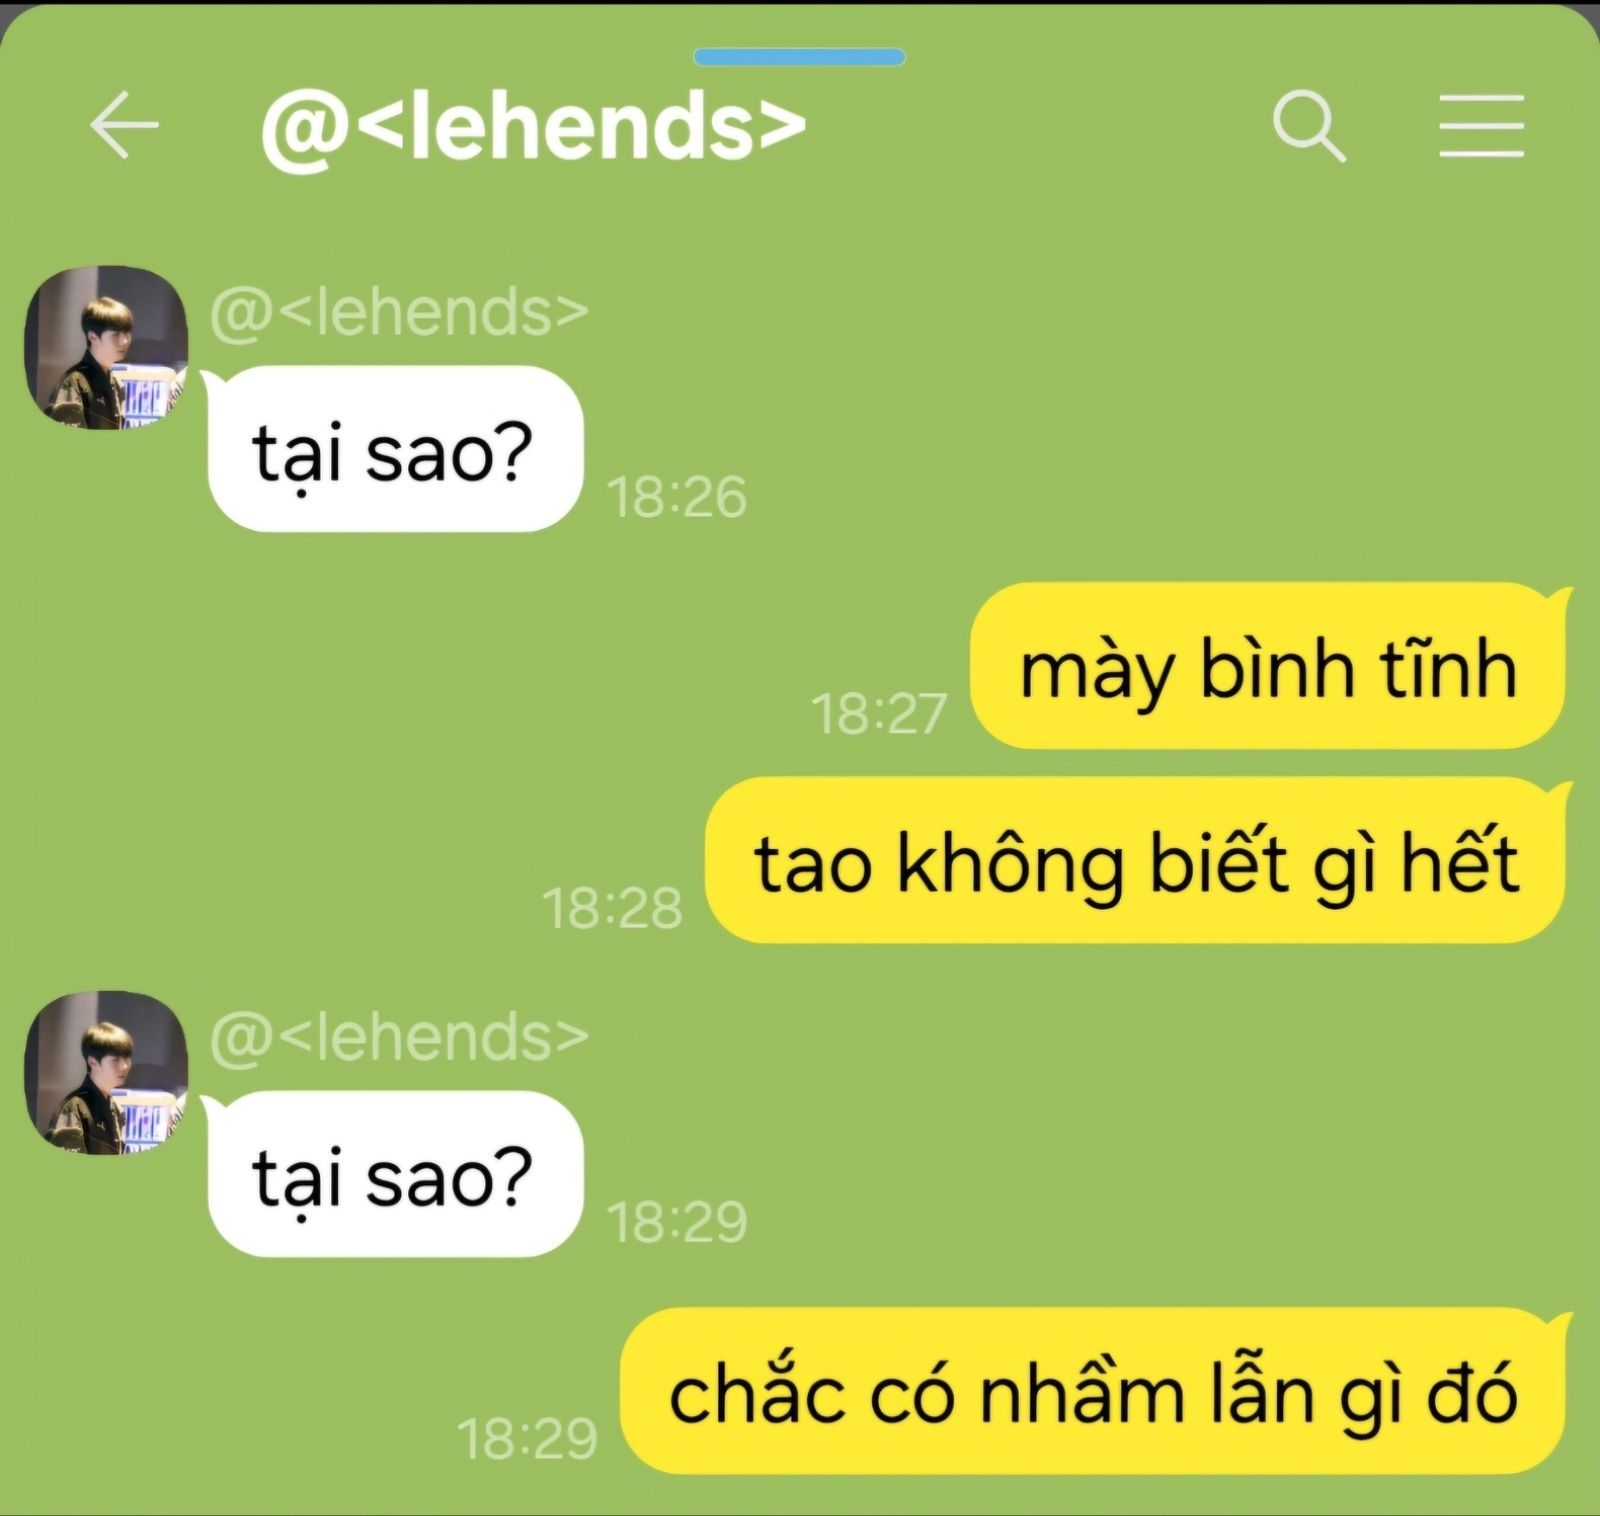Tap the first lehends profile avatar
The image size is (1600, 1516).
106,347
